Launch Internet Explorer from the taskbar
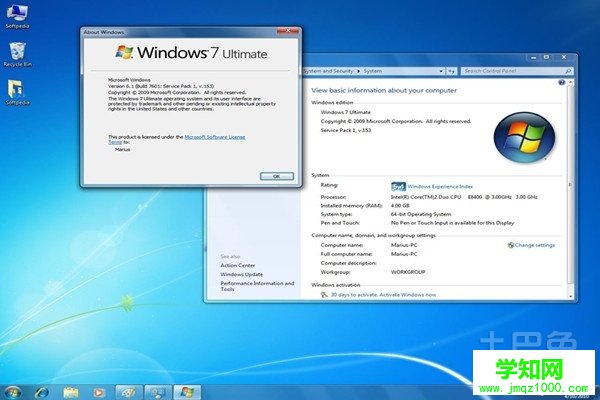Image resolution: width=600 pixels, height=400 pixels. (x=41, y=392)
